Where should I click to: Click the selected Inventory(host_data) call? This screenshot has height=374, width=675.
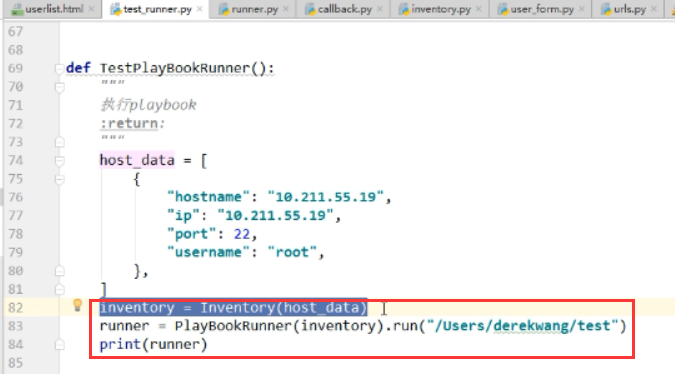284,308
